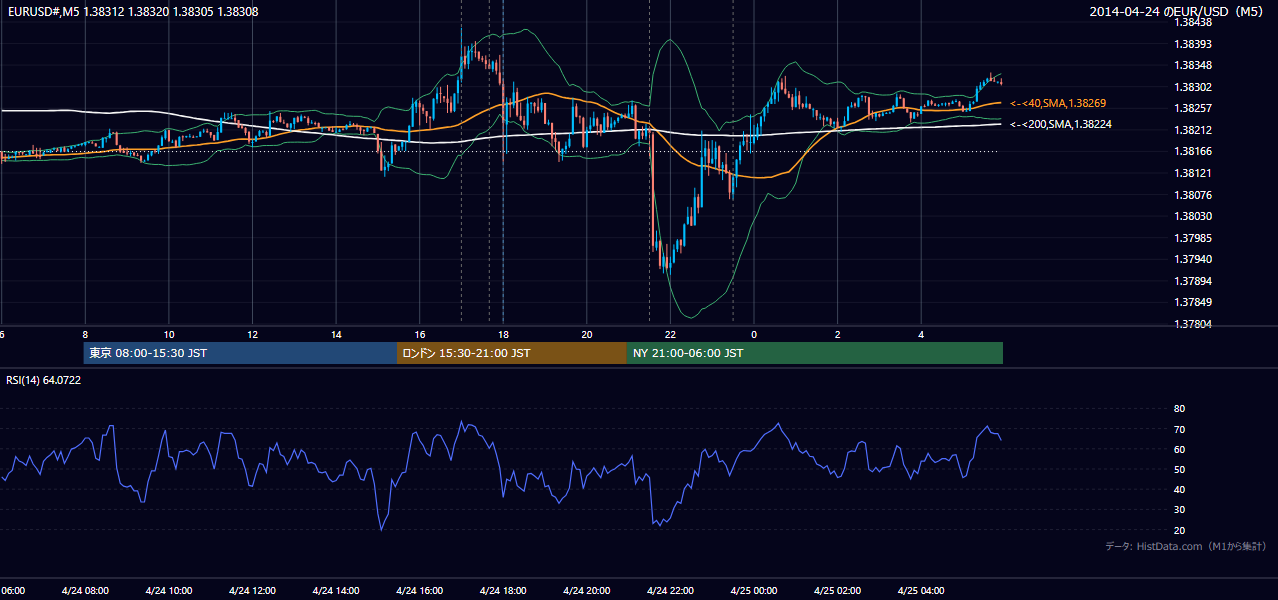The image size is (1278, 600).
Task: Click price axis value 1.37894
Action: [x=1192, y=281]
